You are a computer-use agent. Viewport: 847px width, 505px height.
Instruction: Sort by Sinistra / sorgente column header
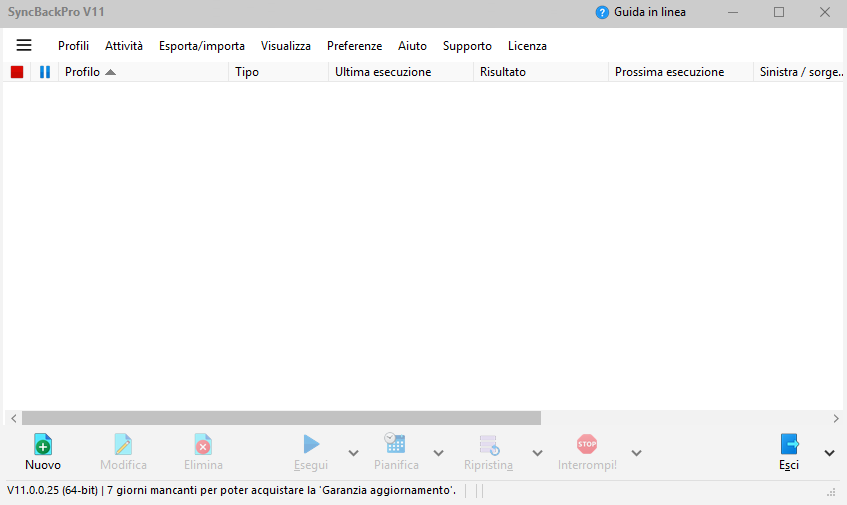point(799,72)
